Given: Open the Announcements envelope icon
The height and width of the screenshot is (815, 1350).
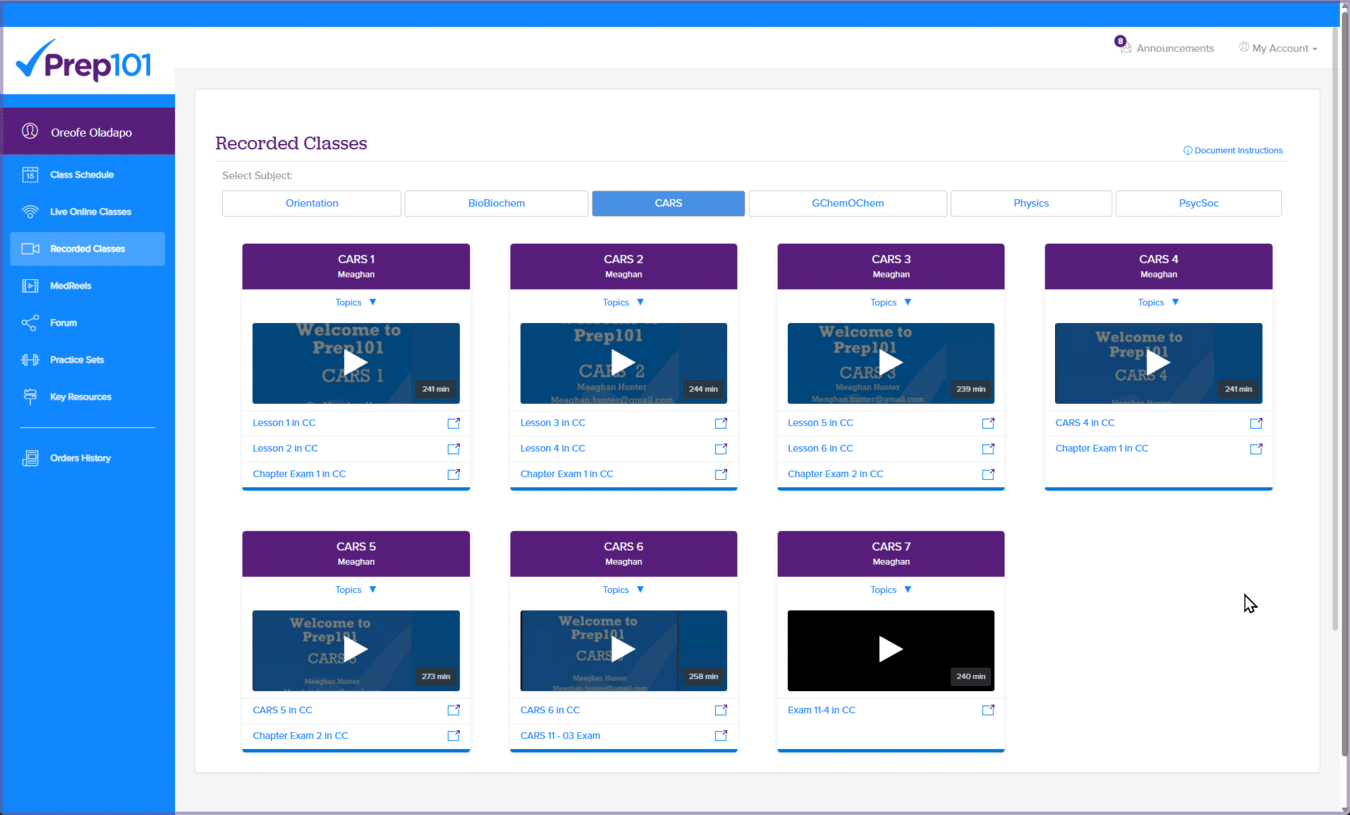Looking at the screenshot, I should [x=1125, y=47].
